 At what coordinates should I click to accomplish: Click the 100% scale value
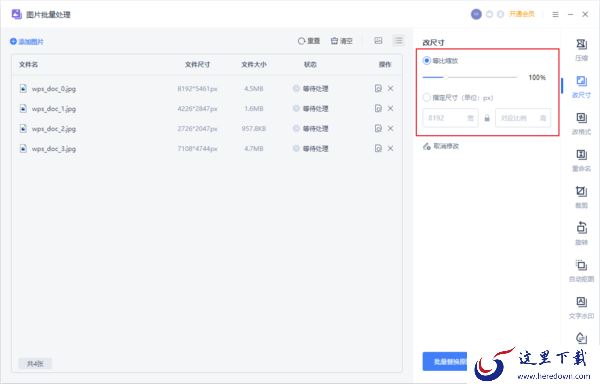point(537,77)
